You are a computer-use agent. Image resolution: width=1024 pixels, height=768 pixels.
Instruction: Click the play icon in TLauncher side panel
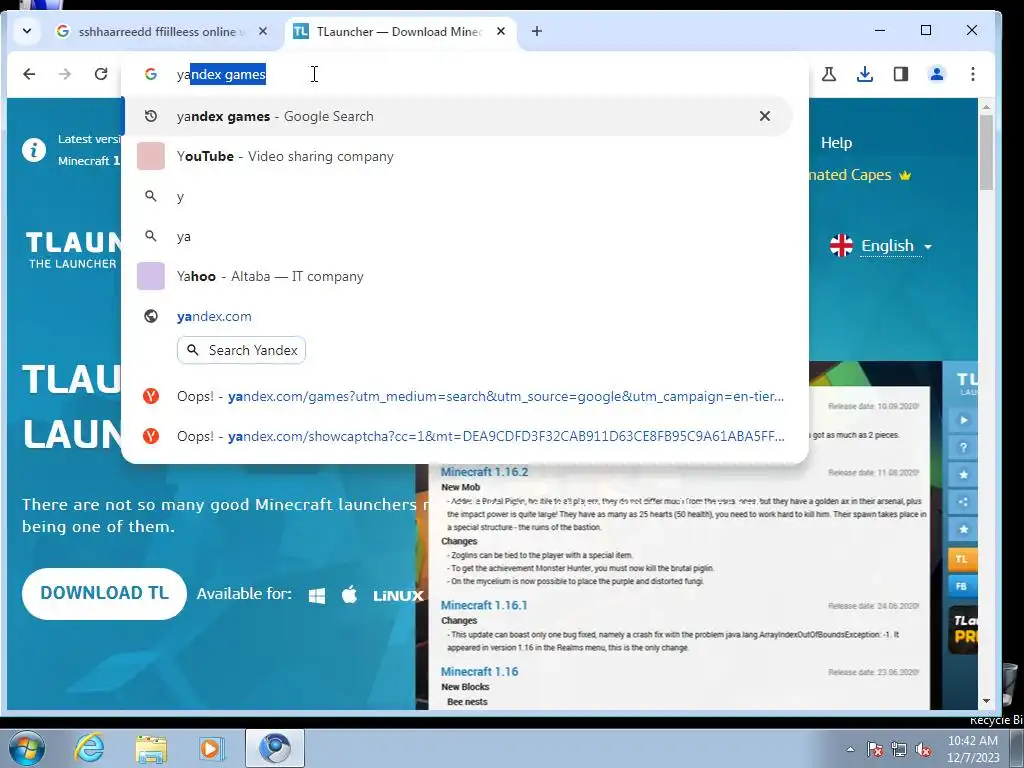[963, 420]
